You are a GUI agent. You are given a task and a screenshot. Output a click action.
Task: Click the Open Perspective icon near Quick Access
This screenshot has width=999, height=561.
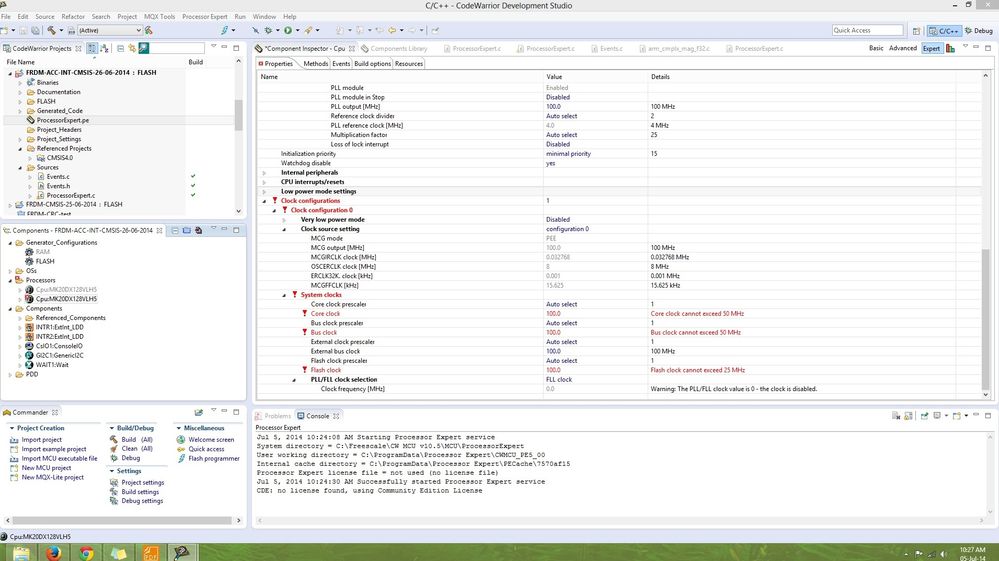click(915, 31)
